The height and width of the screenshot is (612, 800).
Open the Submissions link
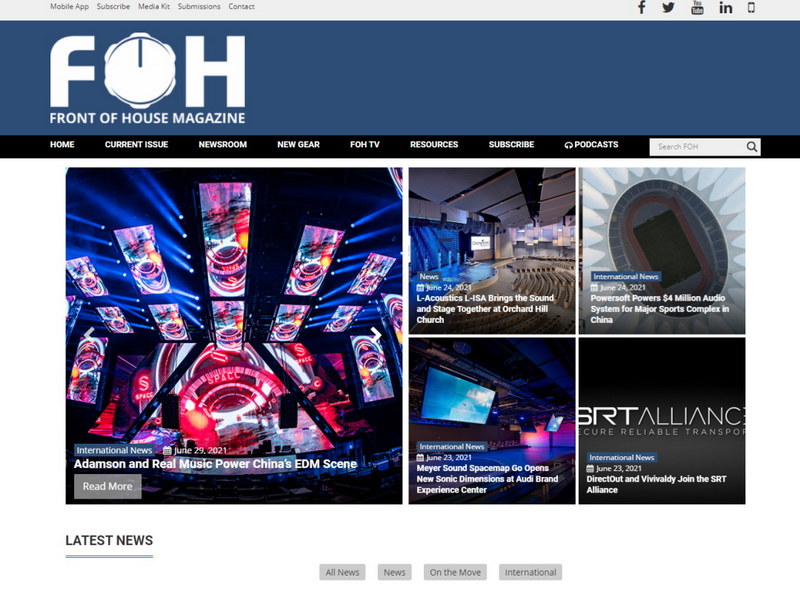pyautogui.click(x=199, y=7)
